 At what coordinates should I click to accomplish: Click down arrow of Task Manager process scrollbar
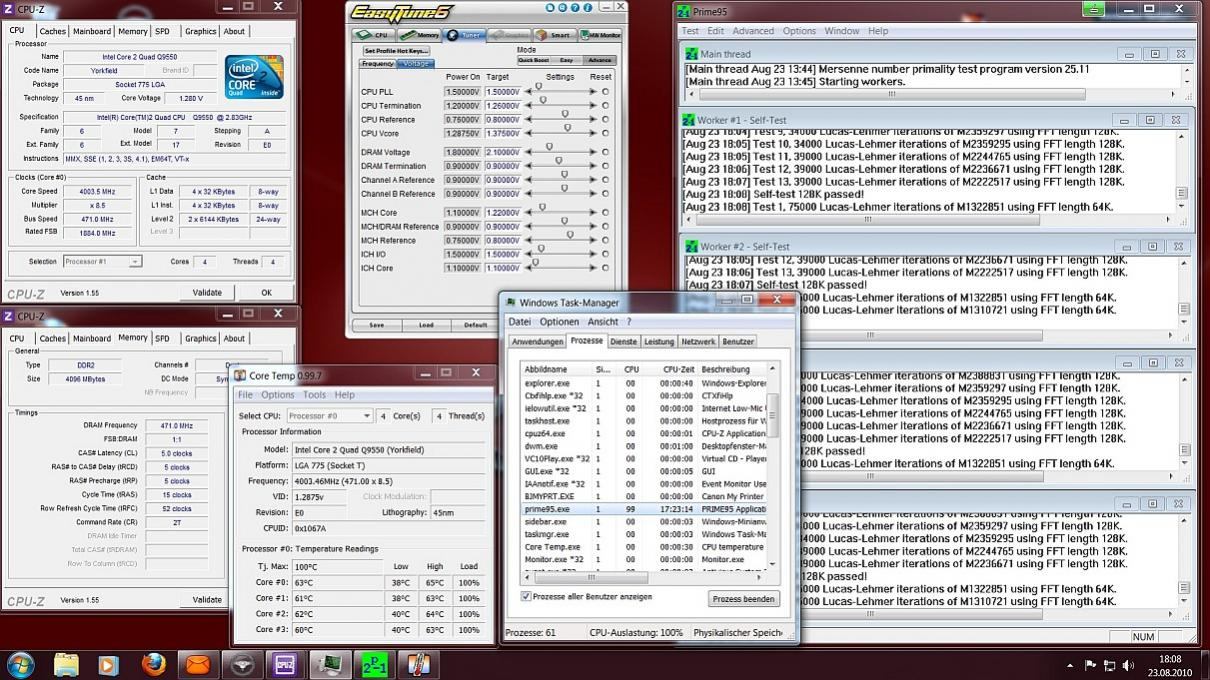[772, 565]
